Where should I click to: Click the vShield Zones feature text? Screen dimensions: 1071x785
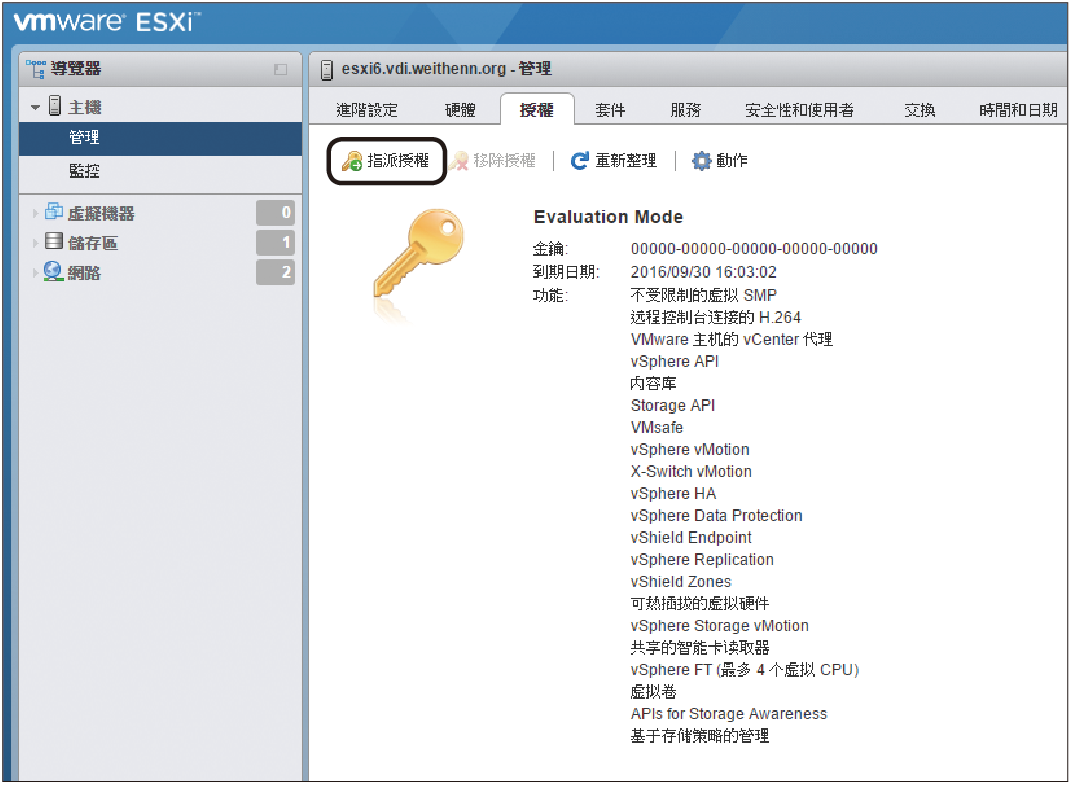point(681,581)
